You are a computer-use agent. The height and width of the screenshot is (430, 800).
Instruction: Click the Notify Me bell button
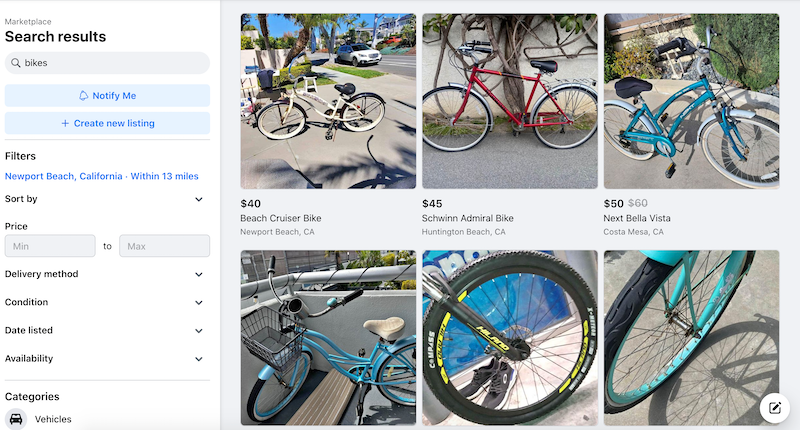tap(107, 96)
